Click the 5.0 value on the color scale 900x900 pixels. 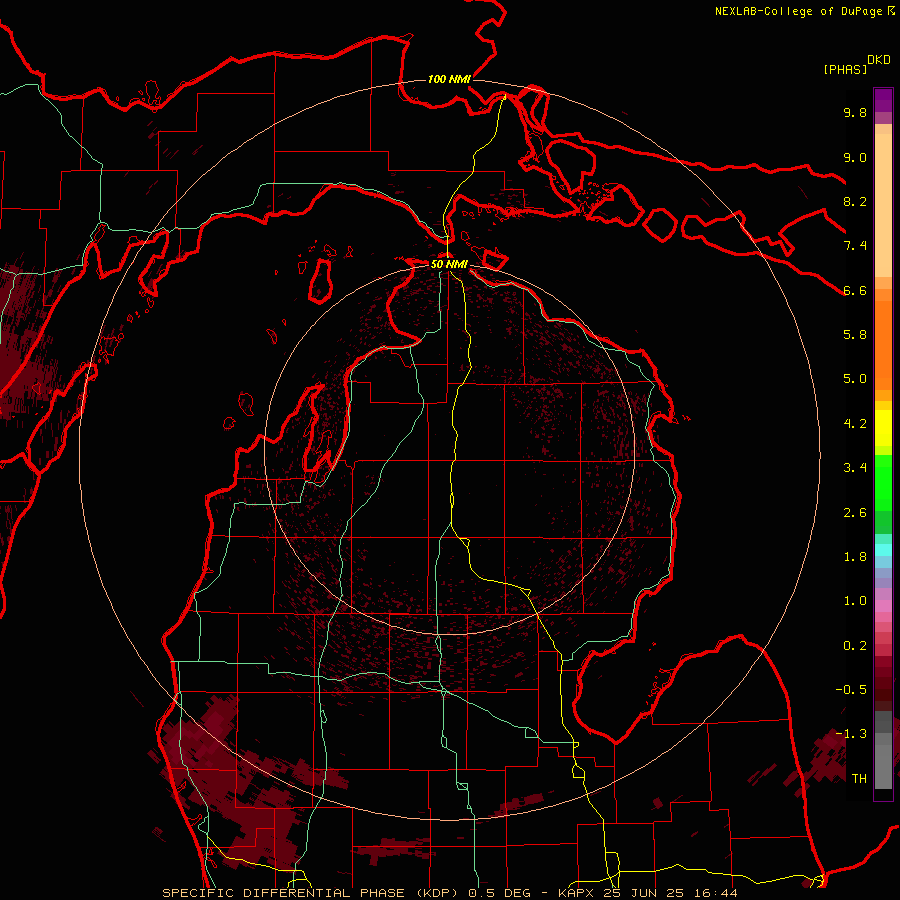point(855,379)
